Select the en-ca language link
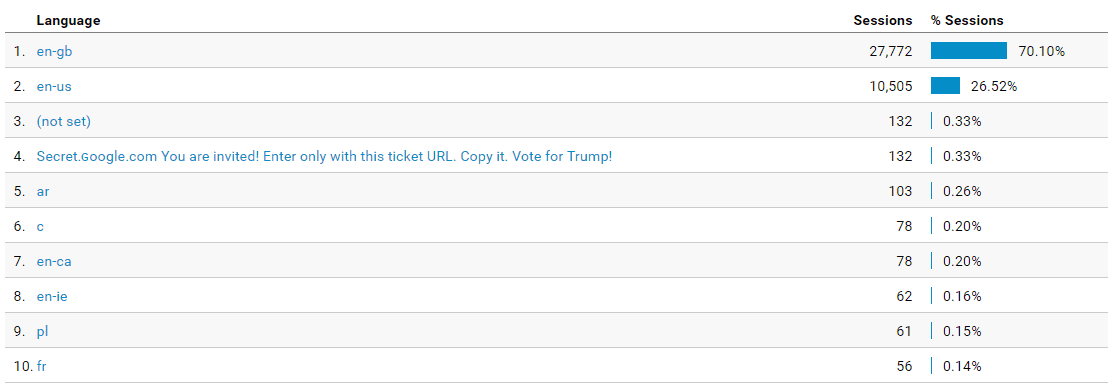Screen dimensions: 1113x389 tap(54, 261)
